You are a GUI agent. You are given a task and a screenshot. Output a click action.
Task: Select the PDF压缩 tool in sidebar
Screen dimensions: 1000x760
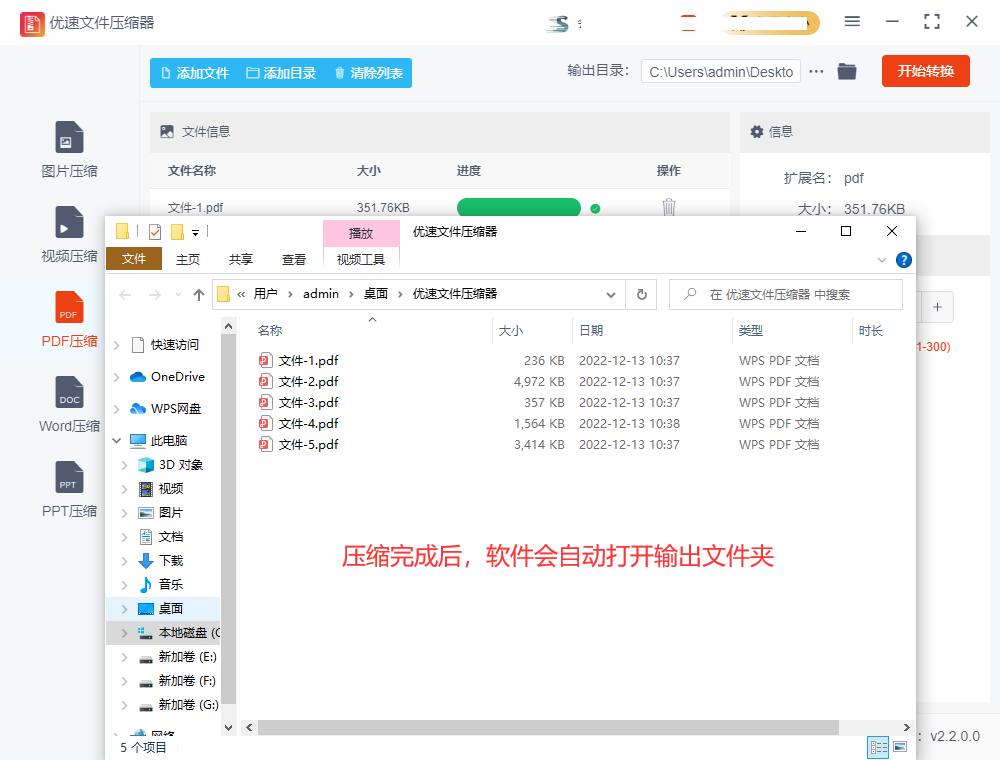click(x=69, y=319)
